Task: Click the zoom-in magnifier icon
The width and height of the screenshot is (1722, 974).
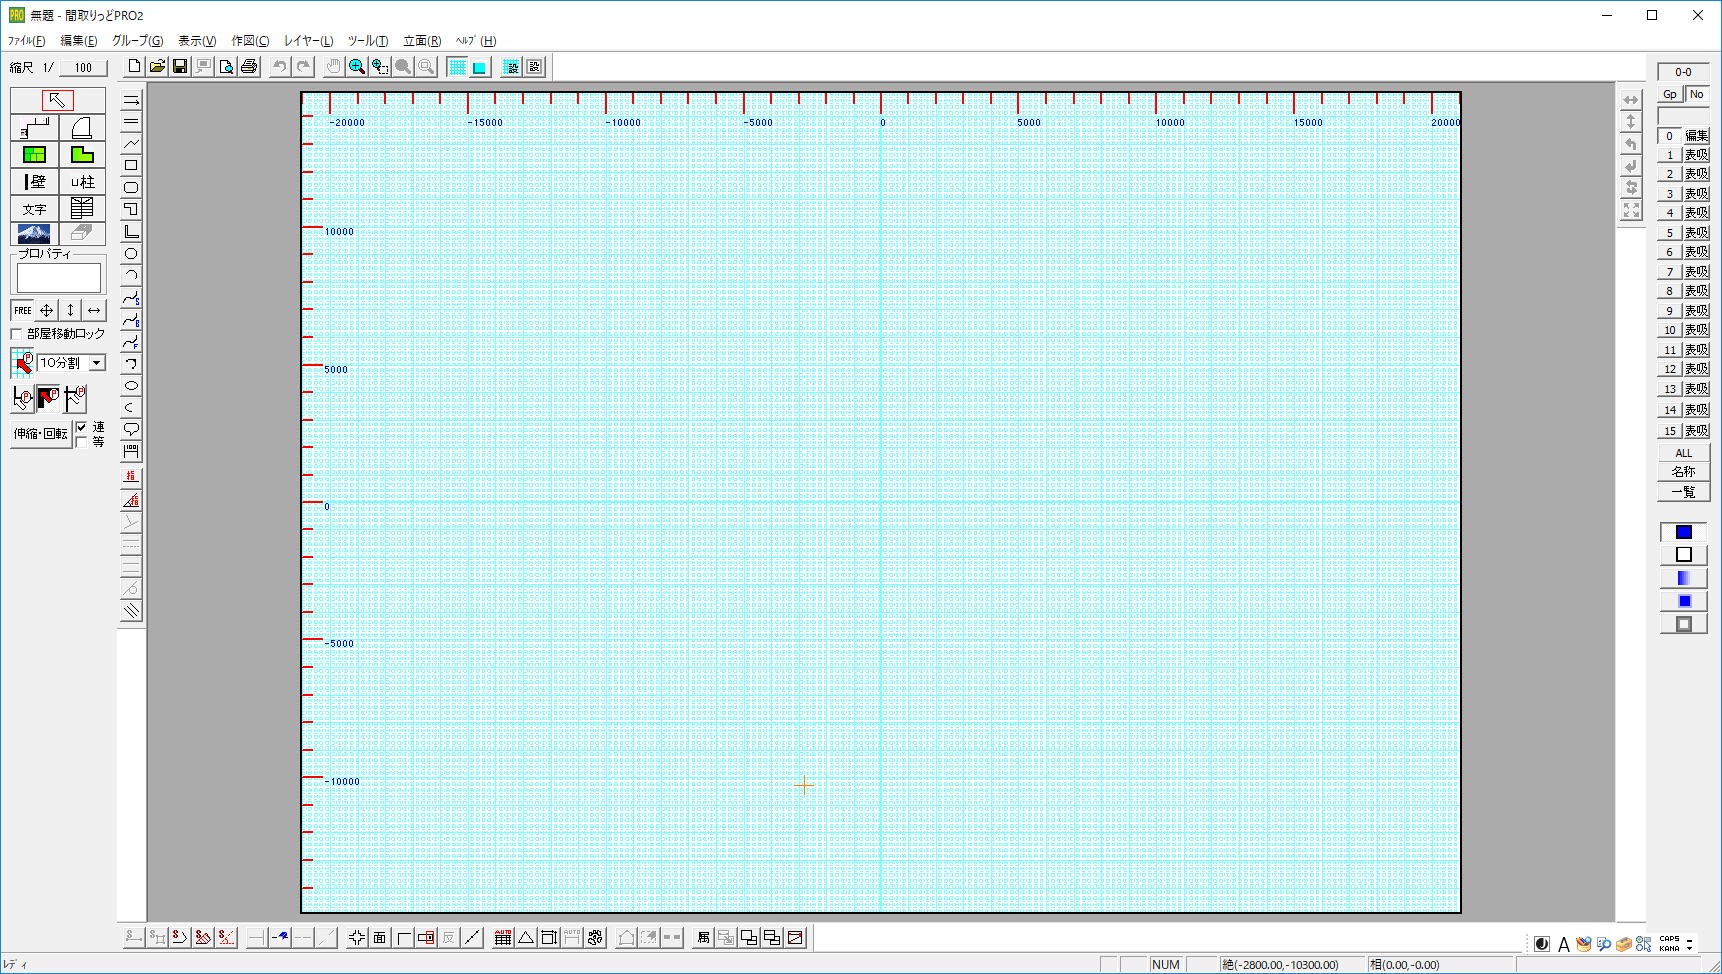Action: [356, 67]
